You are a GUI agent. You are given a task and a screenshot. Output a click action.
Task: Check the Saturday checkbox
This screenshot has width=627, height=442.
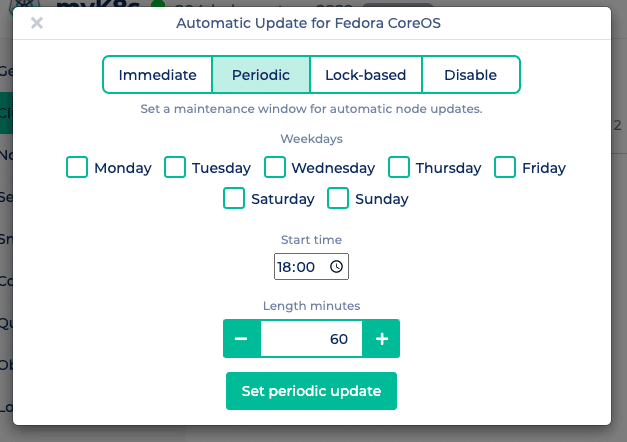click(x=234, y=198)
